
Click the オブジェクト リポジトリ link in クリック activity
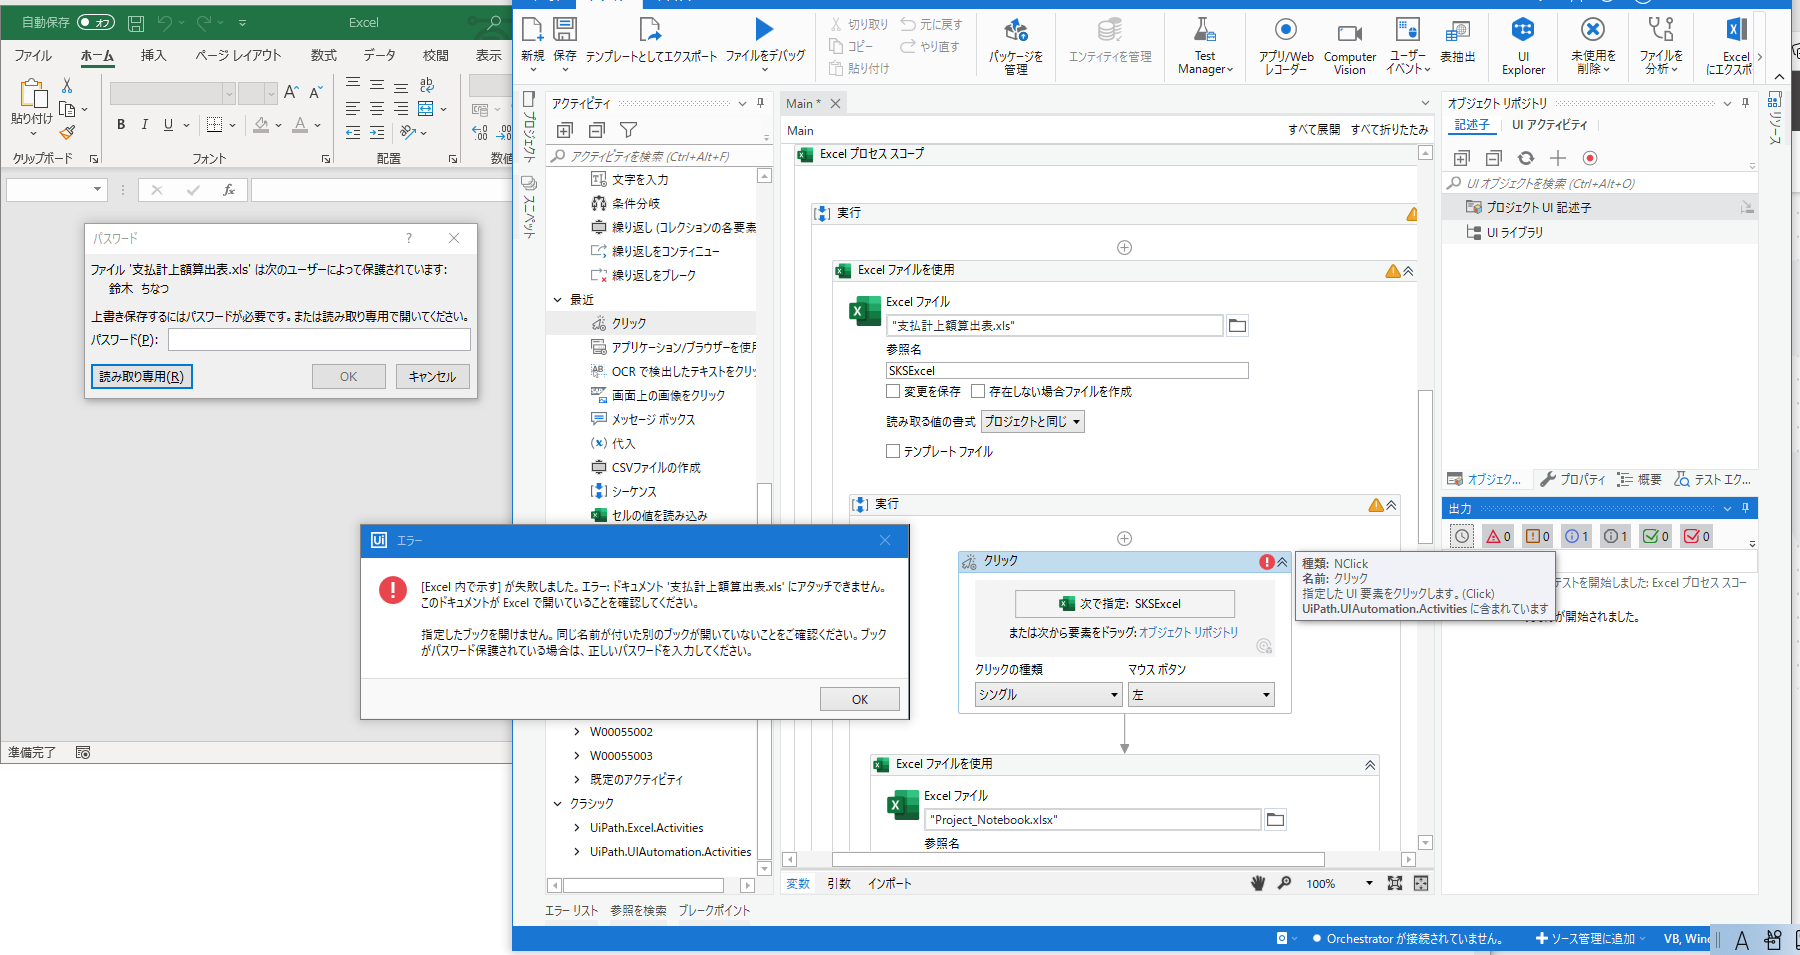click(1188, 633)
